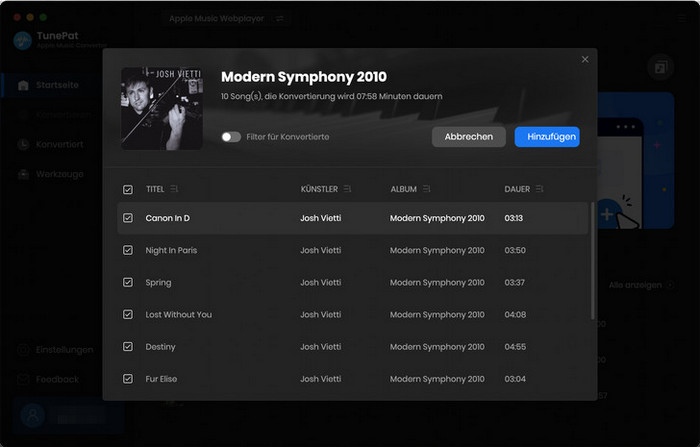This screenshot has height=447, width=700.
Task: Select the Canon In D title
Action: [167, 218]
